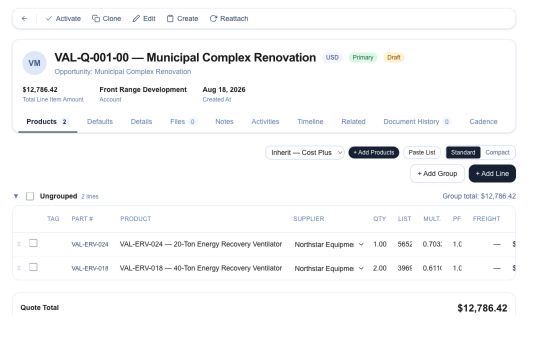Click the Group total: $12,786.42 text
The image size is (560, 360).
(479, 196)
